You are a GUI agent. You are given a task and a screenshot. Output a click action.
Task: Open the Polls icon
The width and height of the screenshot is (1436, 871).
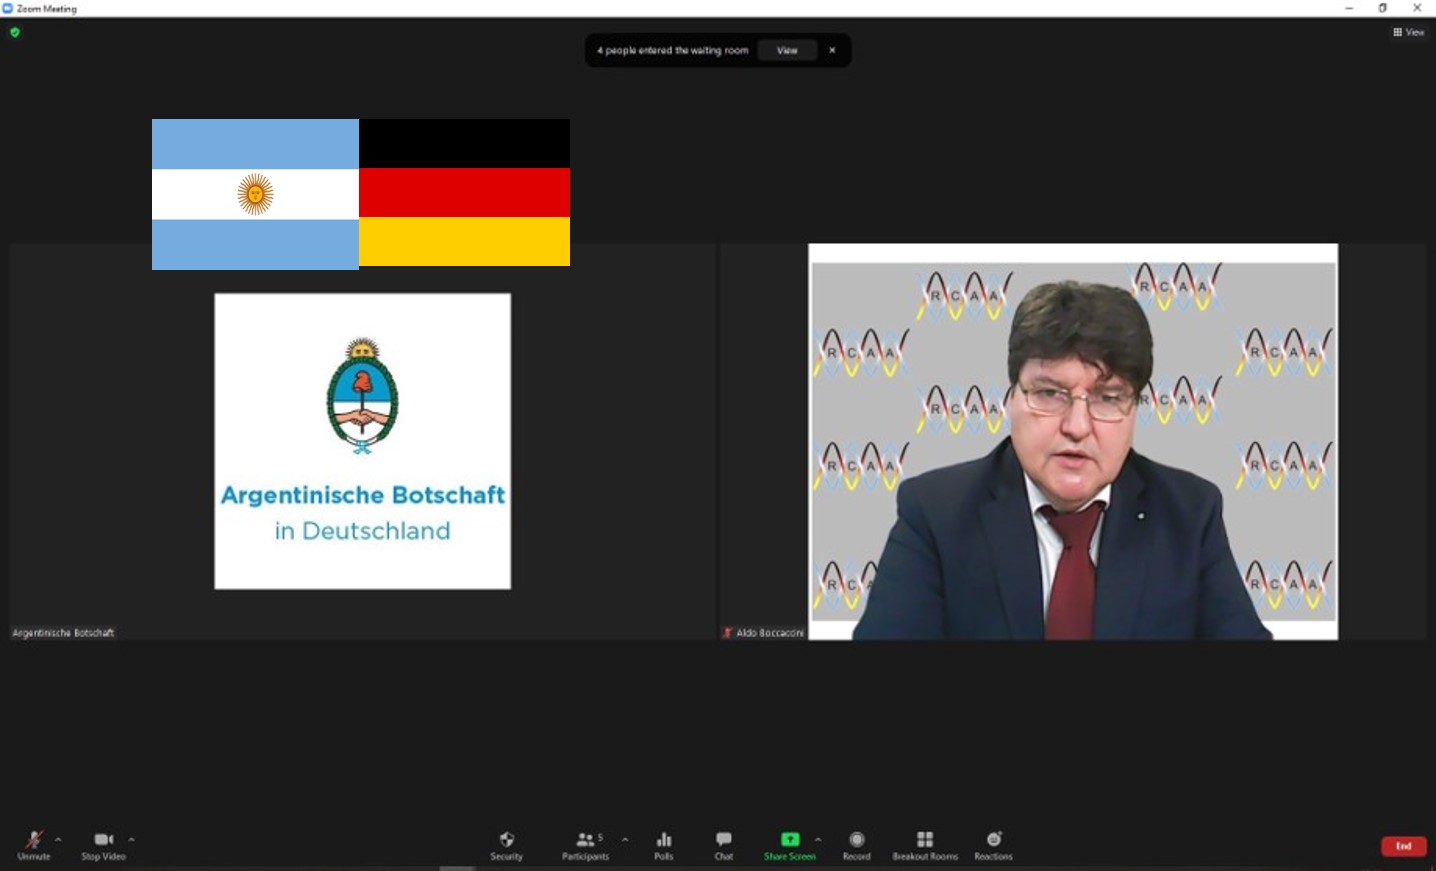(664, 839)
